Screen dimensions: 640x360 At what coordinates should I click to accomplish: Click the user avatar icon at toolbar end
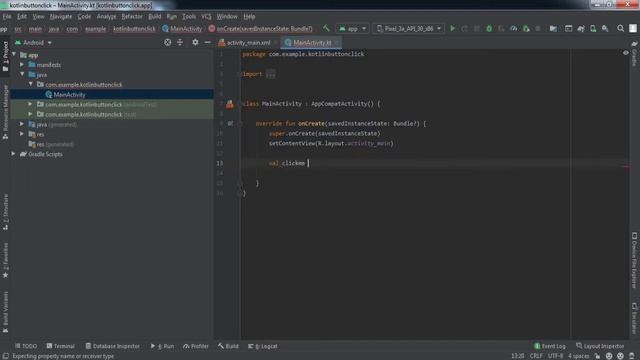pos(633,29)
